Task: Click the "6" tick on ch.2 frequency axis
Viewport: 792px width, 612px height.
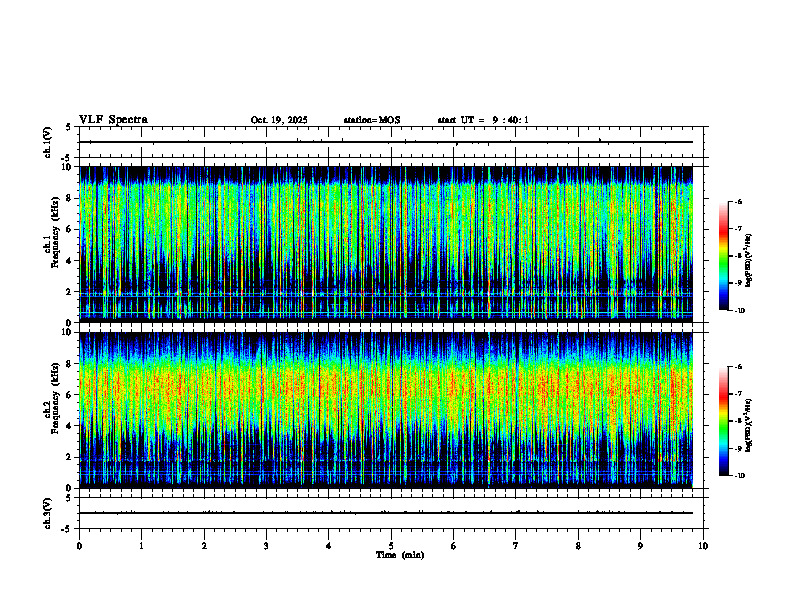Action: [x=71, y=395]
